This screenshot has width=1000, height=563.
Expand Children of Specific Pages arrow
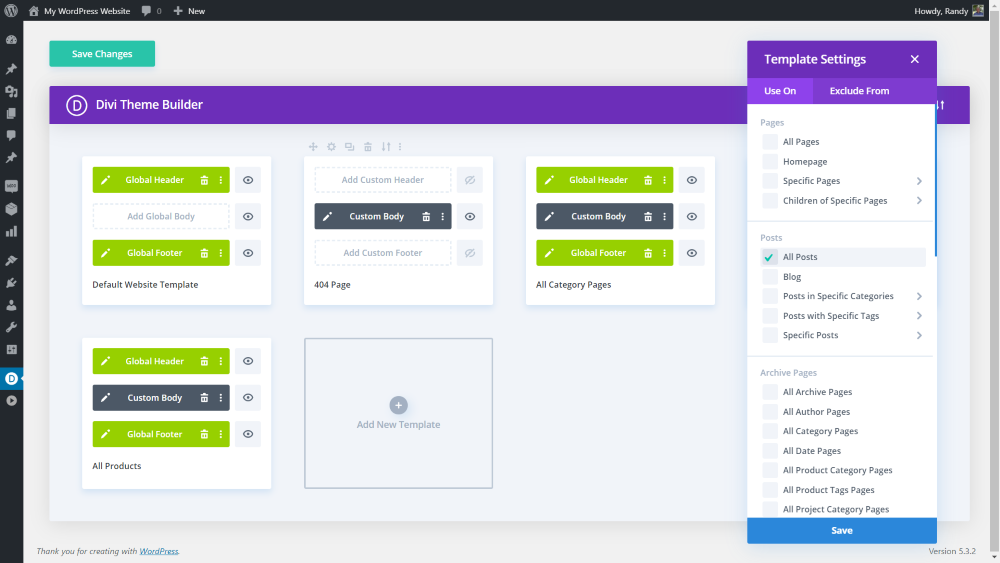[919, 200]
